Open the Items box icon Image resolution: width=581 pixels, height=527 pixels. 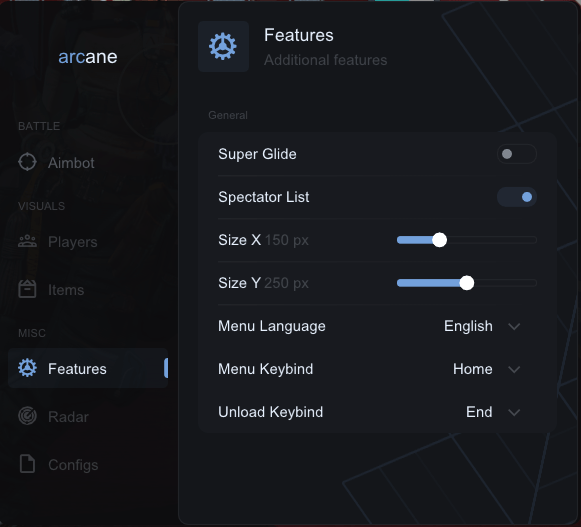[x=27, y=289]
